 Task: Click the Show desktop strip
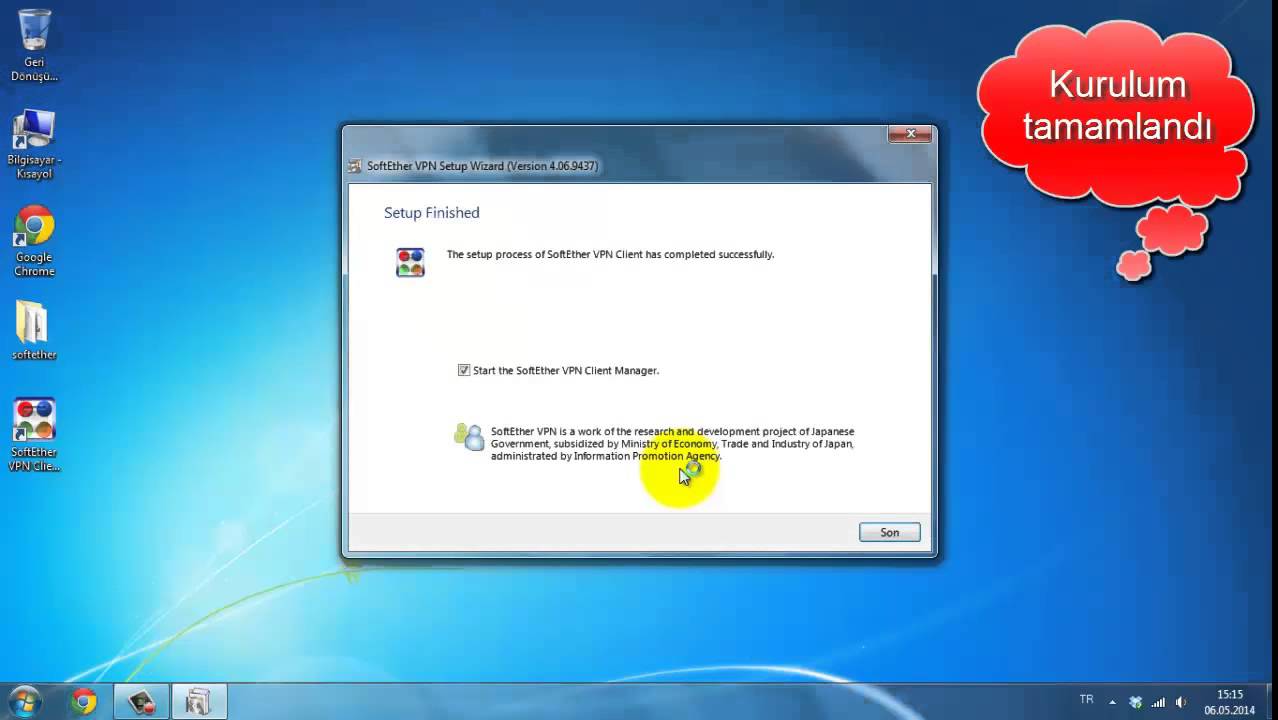[1271, 702]
